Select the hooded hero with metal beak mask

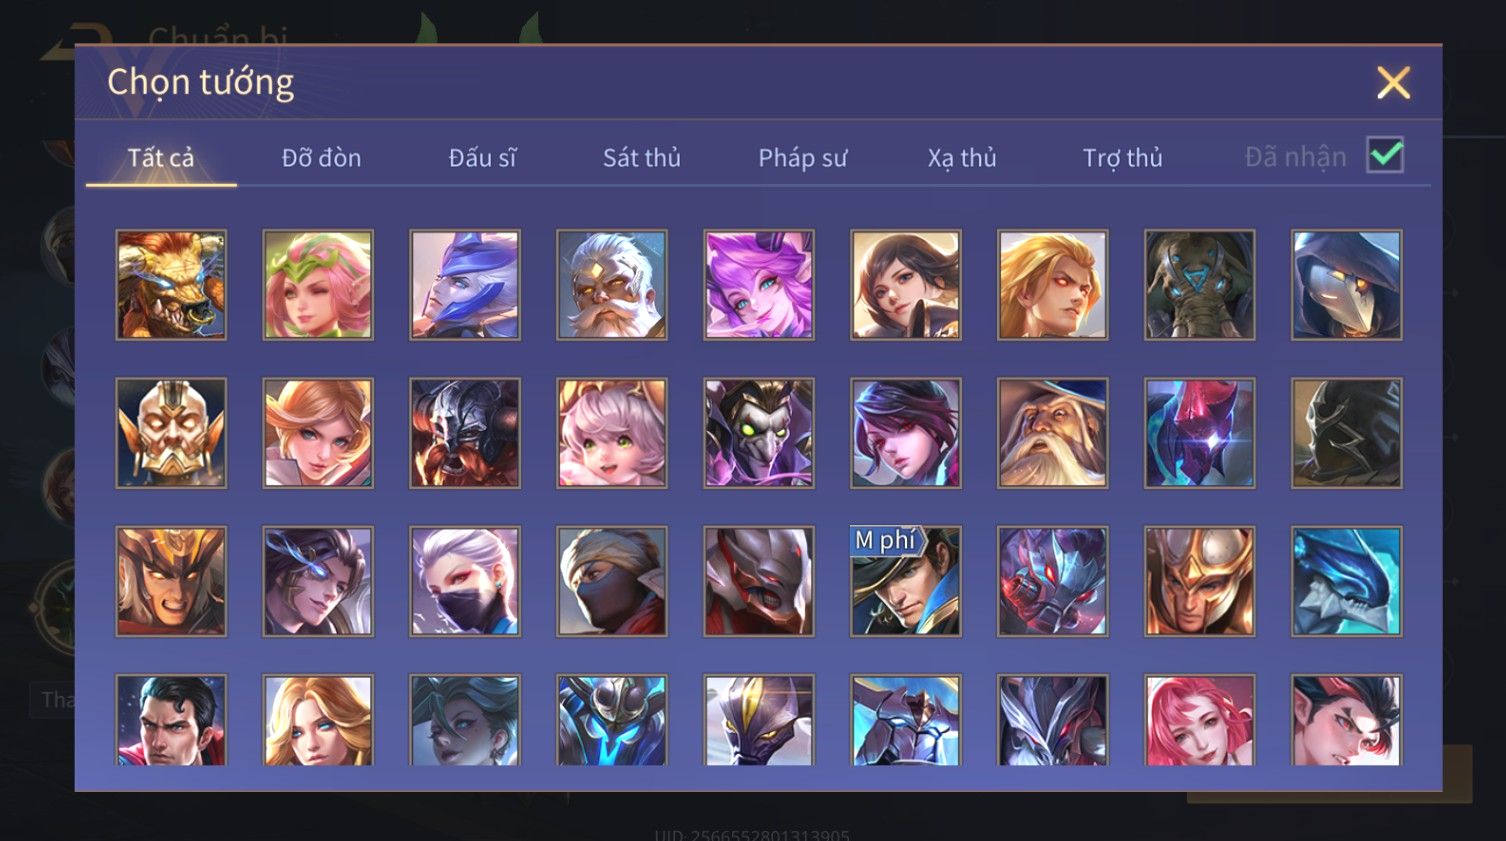click(x=1347, y=285)
